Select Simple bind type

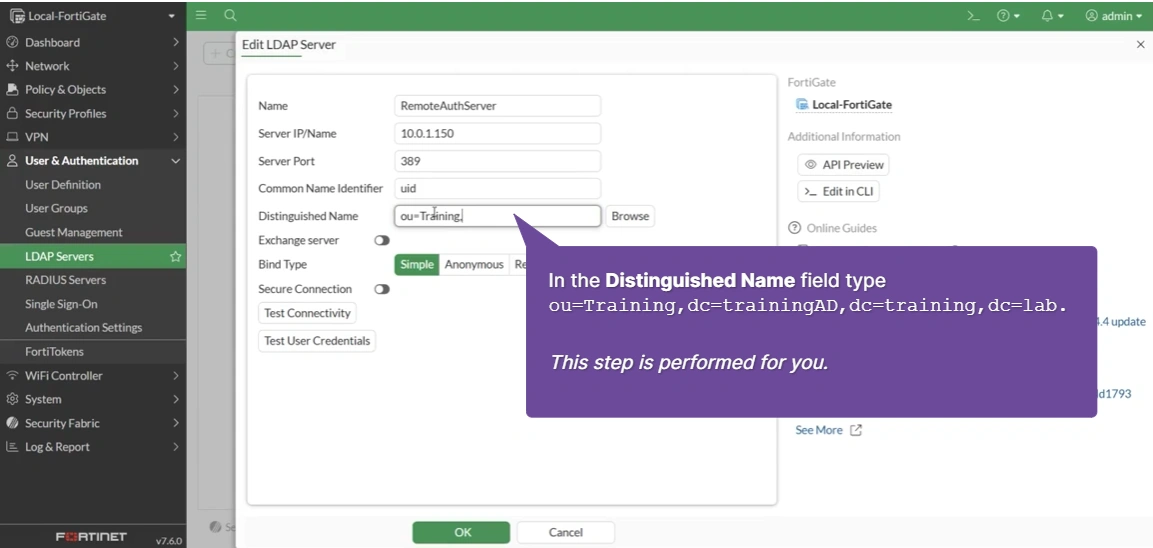tap(417, 265)
